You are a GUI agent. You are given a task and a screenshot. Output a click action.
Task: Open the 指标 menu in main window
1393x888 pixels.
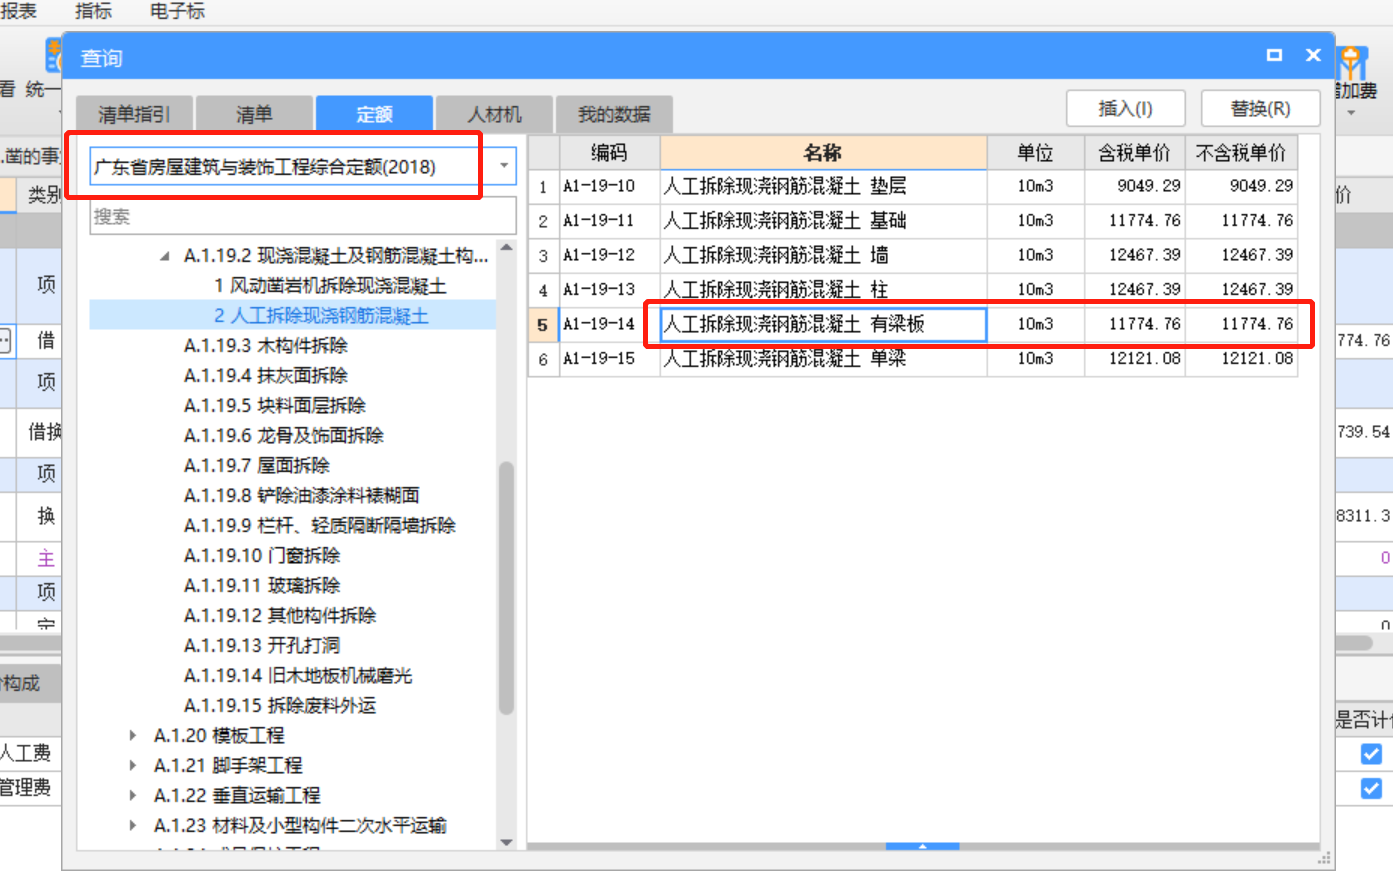tap(93, 11)
